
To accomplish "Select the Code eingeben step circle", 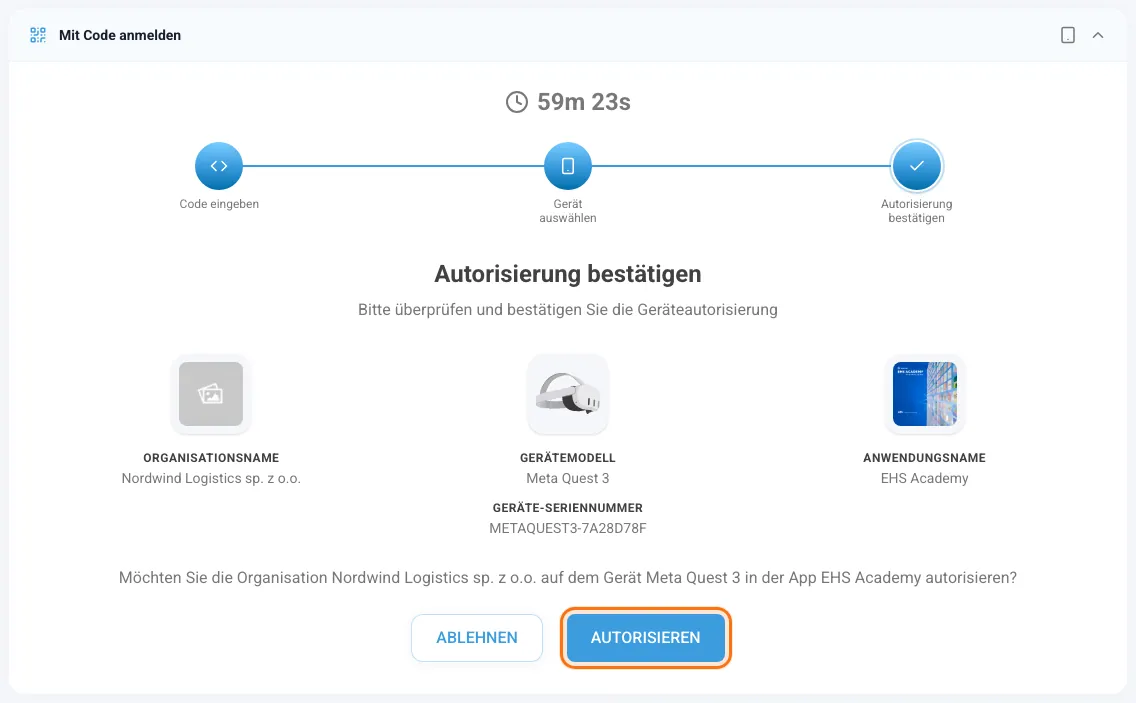I will click(219, 166).
